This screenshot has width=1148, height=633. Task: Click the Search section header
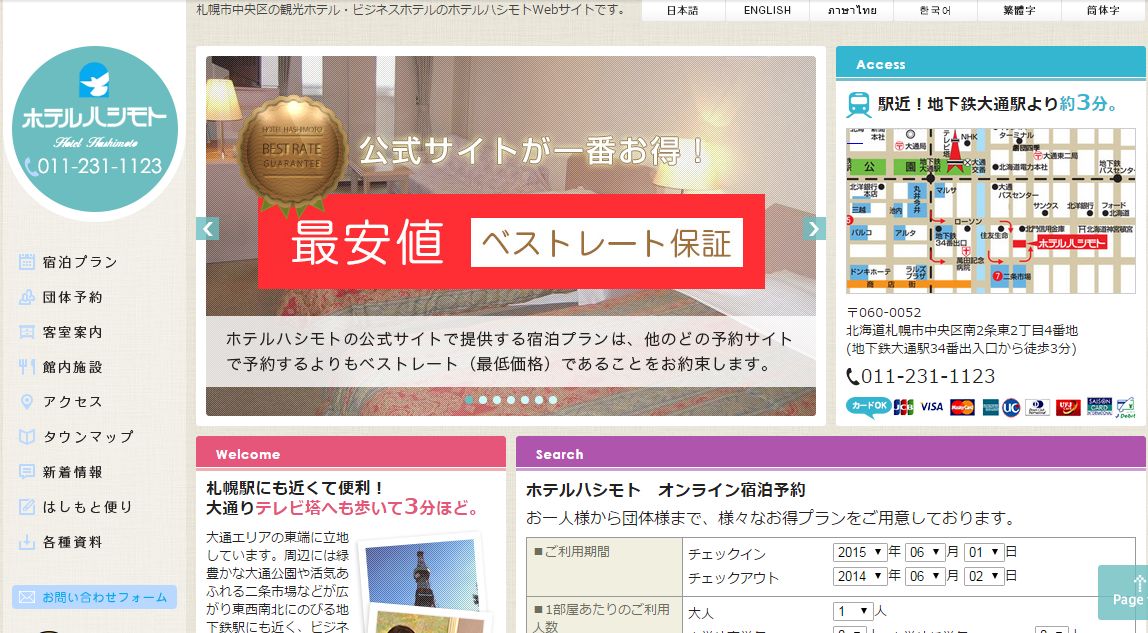click(831, 454)
